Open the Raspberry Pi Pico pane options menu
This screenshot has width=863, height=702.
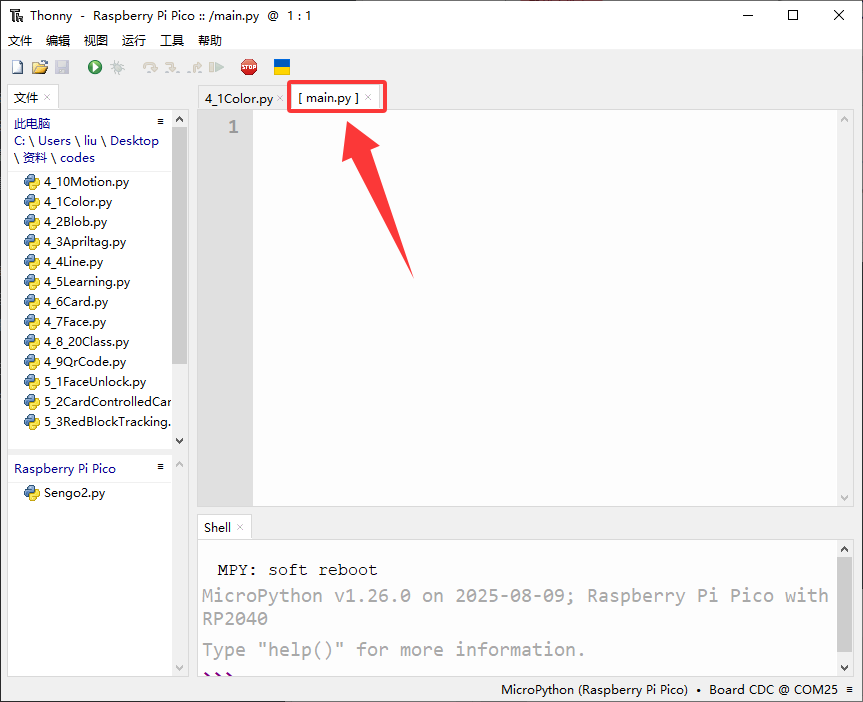click(160, 467)
